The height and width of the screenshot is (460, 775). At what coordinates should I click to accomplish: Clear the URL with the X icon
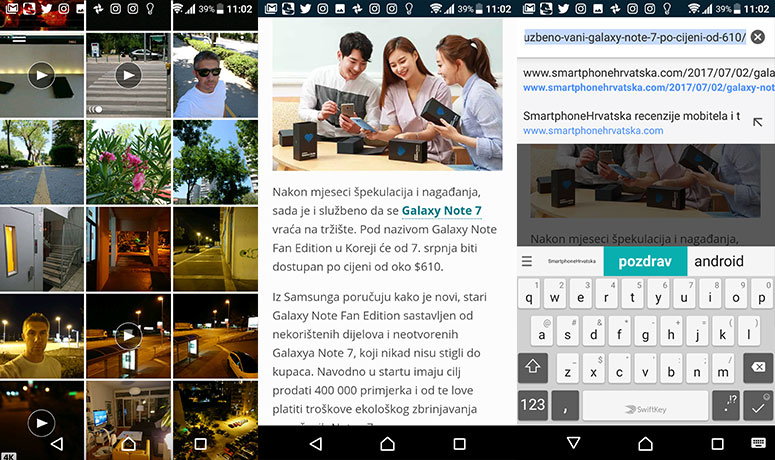[x=757, y=37]
